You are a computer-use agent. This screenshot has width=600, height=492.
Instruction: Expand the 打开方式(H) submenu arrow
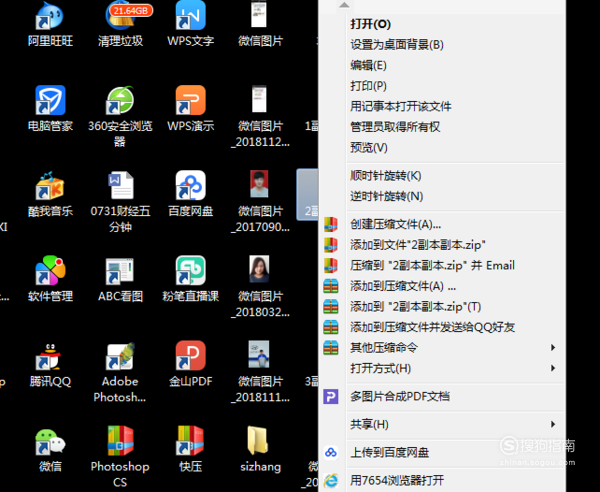pos(553,368)
